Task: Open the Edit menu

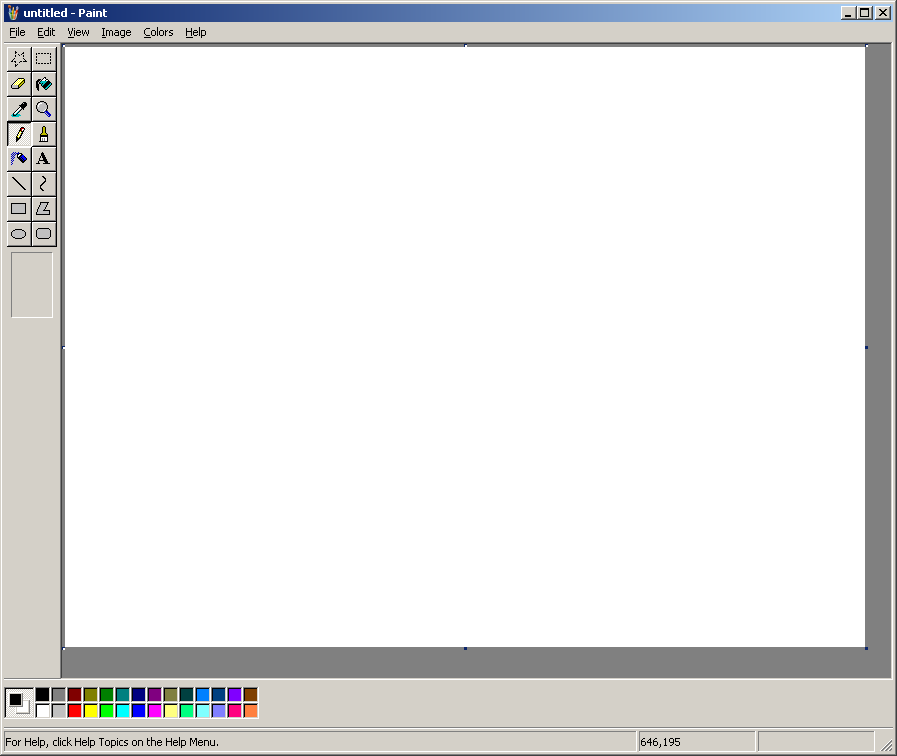Action: 46,32
